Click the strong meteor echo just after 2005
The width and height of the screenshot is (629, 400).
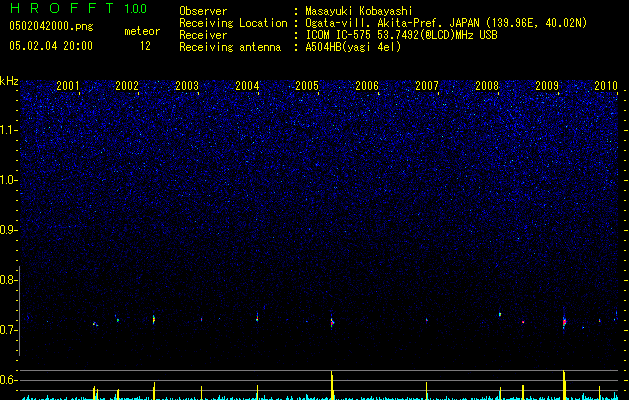point(332,322)
